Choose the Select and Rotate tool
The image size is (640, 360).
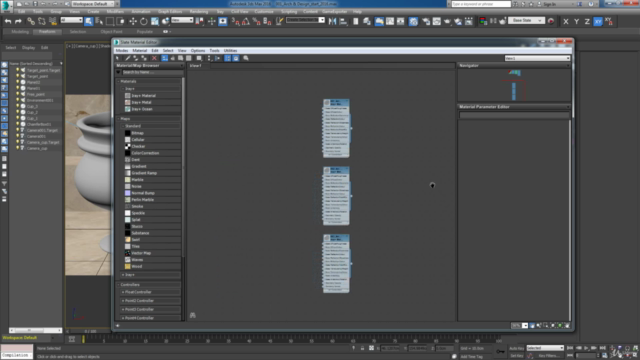point(144,21)
